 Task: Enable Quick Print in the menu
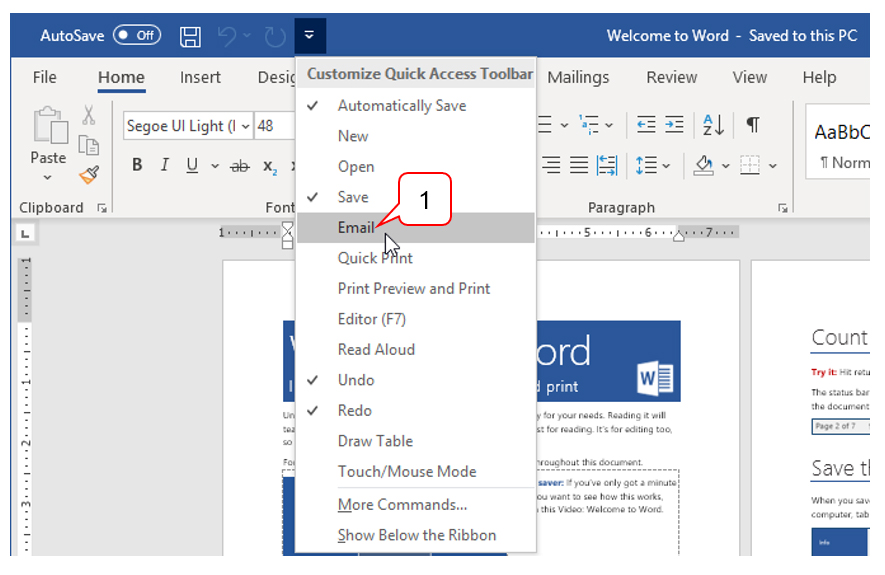(415, 258)
